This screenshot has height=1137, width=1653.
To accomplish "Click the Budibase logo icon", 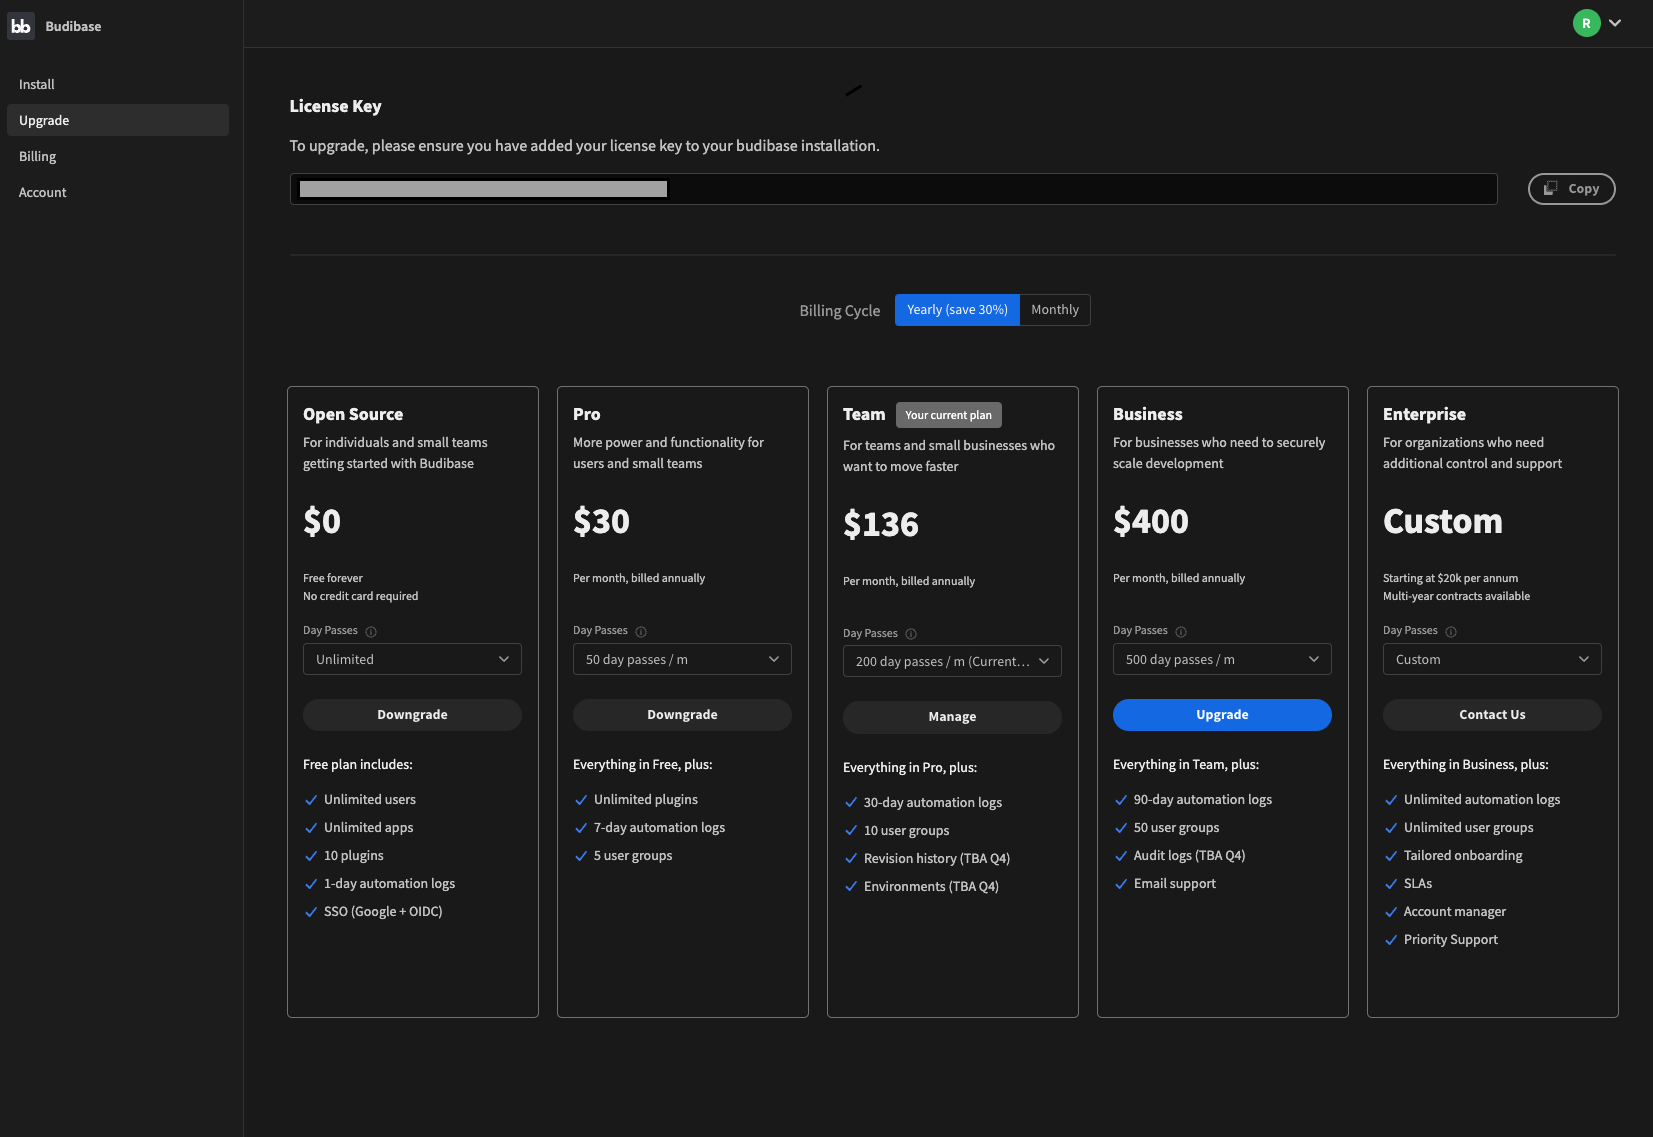I will coord(21,26).
